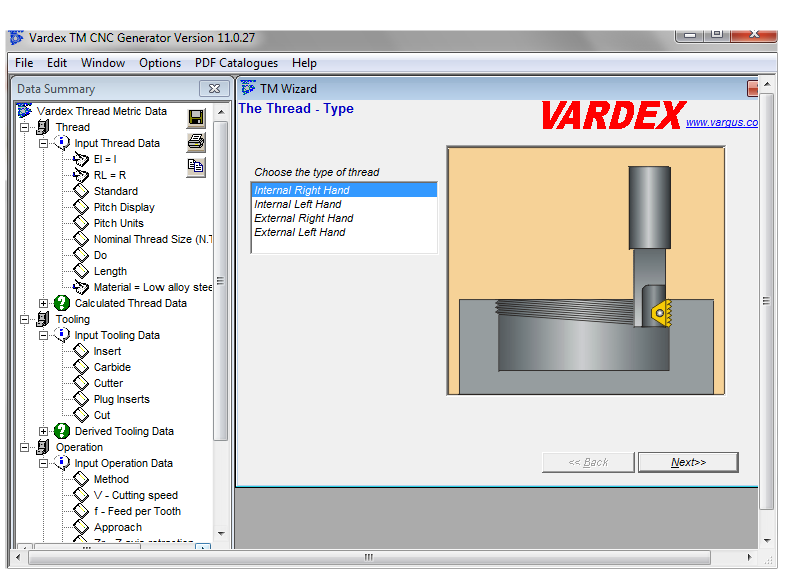The image size is (785, 576).
Task: Collapse the Input Thread Data node
Action: click(44, 143)
